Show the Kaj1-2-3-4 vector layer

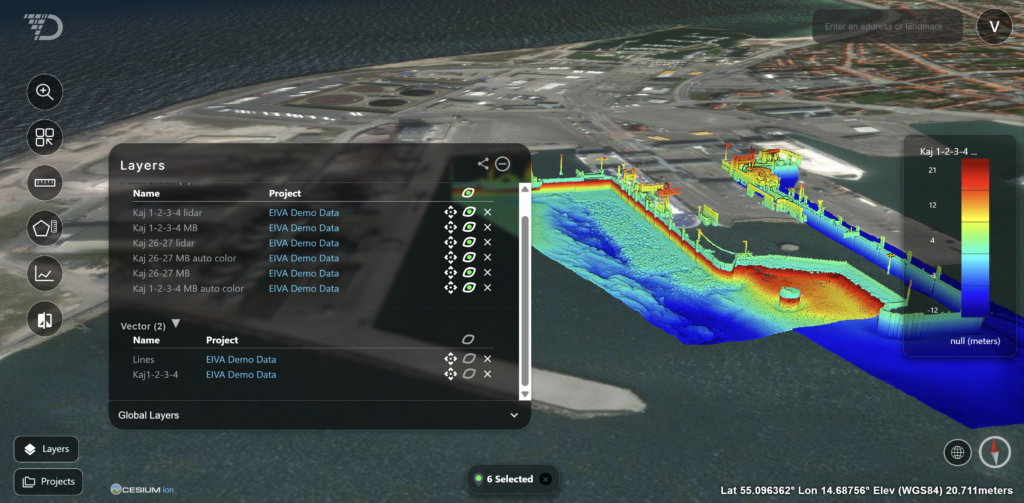(468, 374)
